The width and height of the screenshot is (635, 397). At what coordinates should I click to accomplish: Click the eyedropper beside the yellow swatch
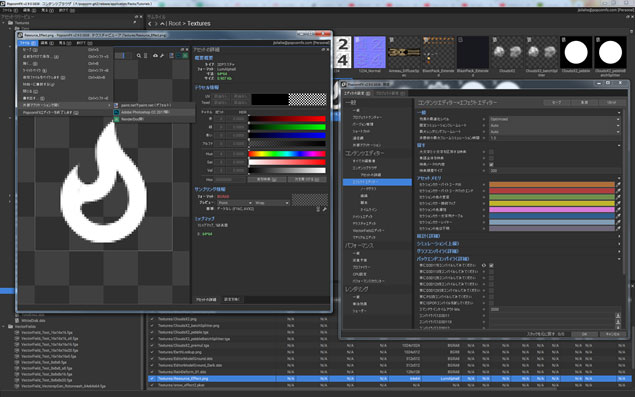(618, 203)
